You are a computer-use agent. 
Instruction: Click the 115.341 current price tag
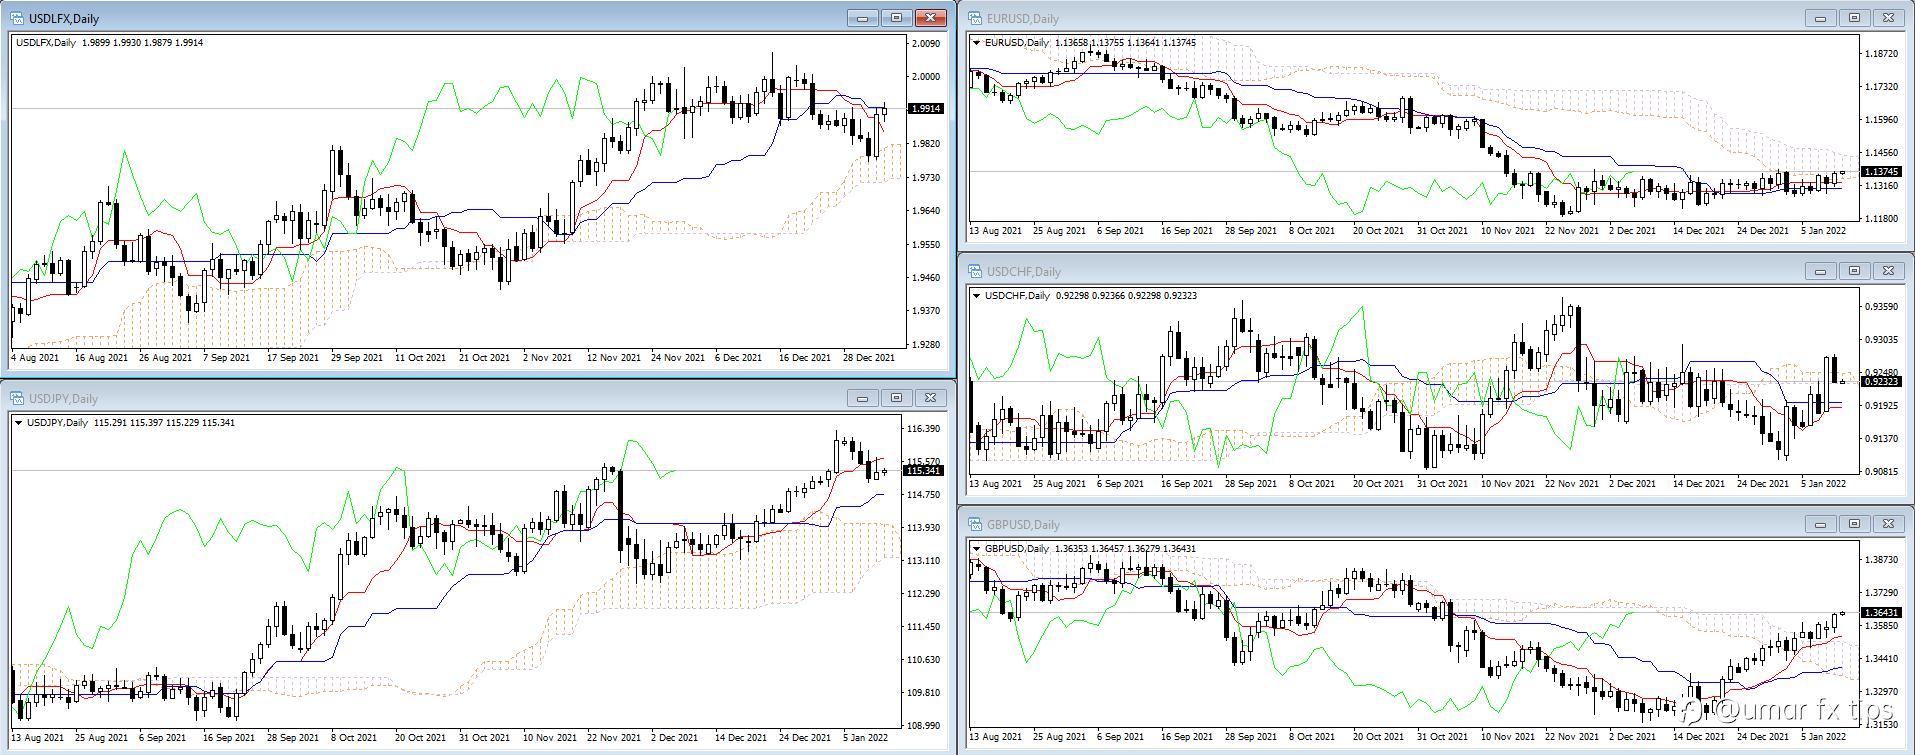(923, 471)
